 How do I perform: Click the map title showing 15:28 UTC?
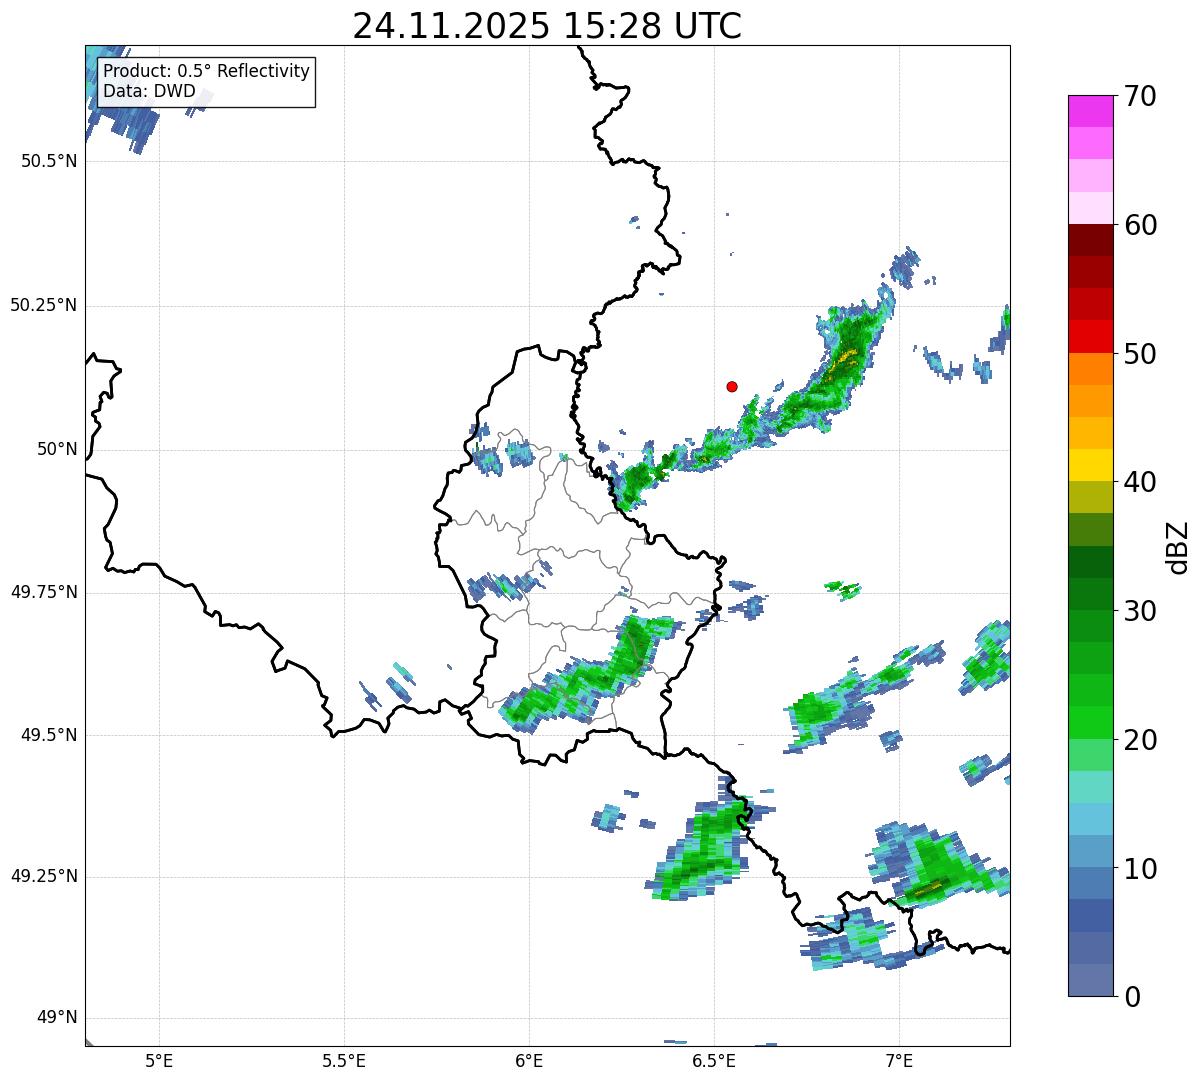click(547, 26)
